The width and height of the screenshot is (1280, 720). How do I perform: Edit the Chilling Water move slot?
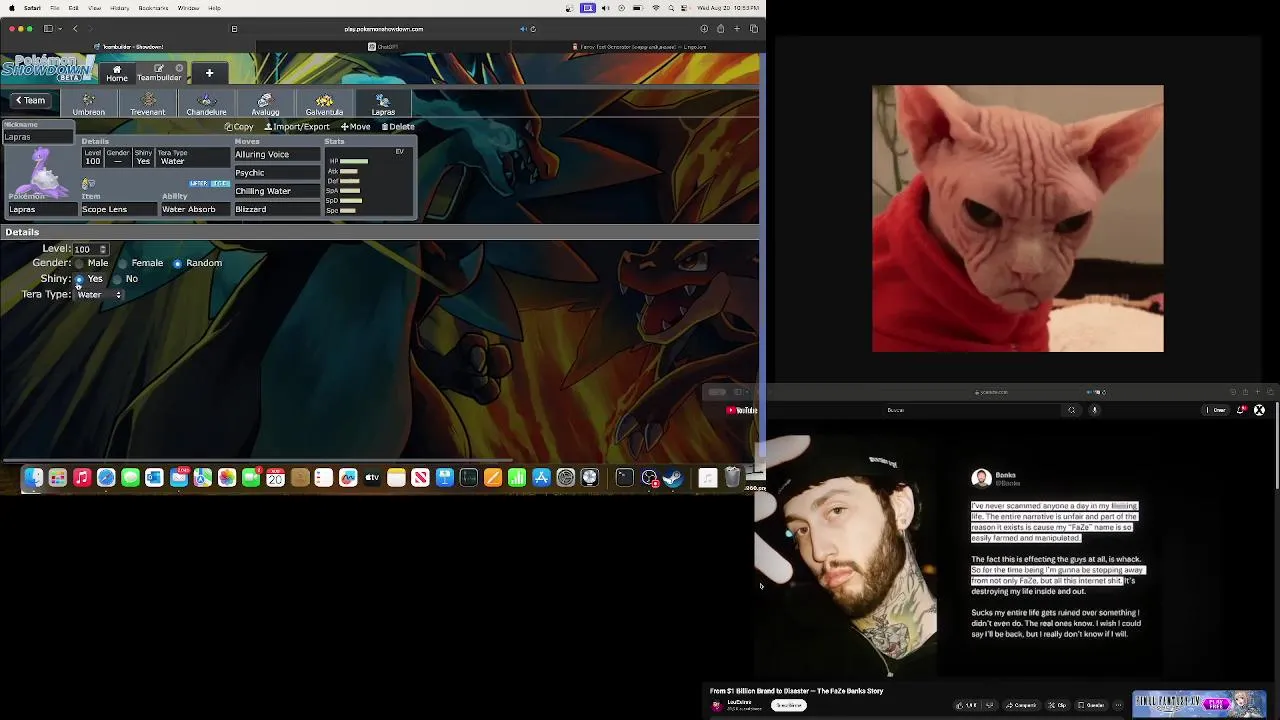[x=277, y=191]
